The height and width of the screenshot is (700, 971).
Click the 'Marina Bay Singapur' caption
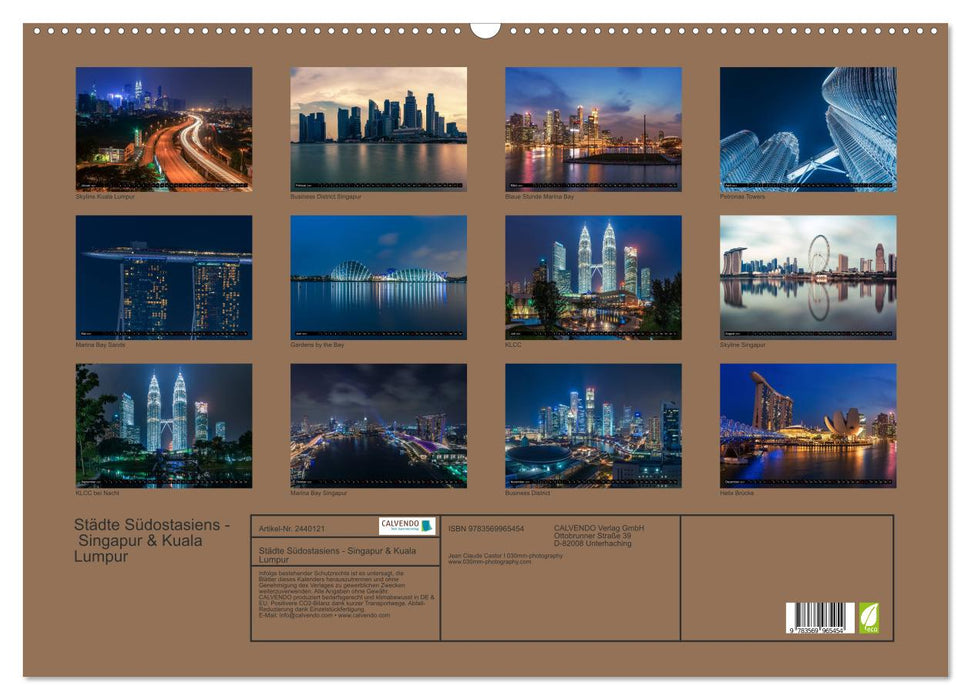tap(318, 493)
